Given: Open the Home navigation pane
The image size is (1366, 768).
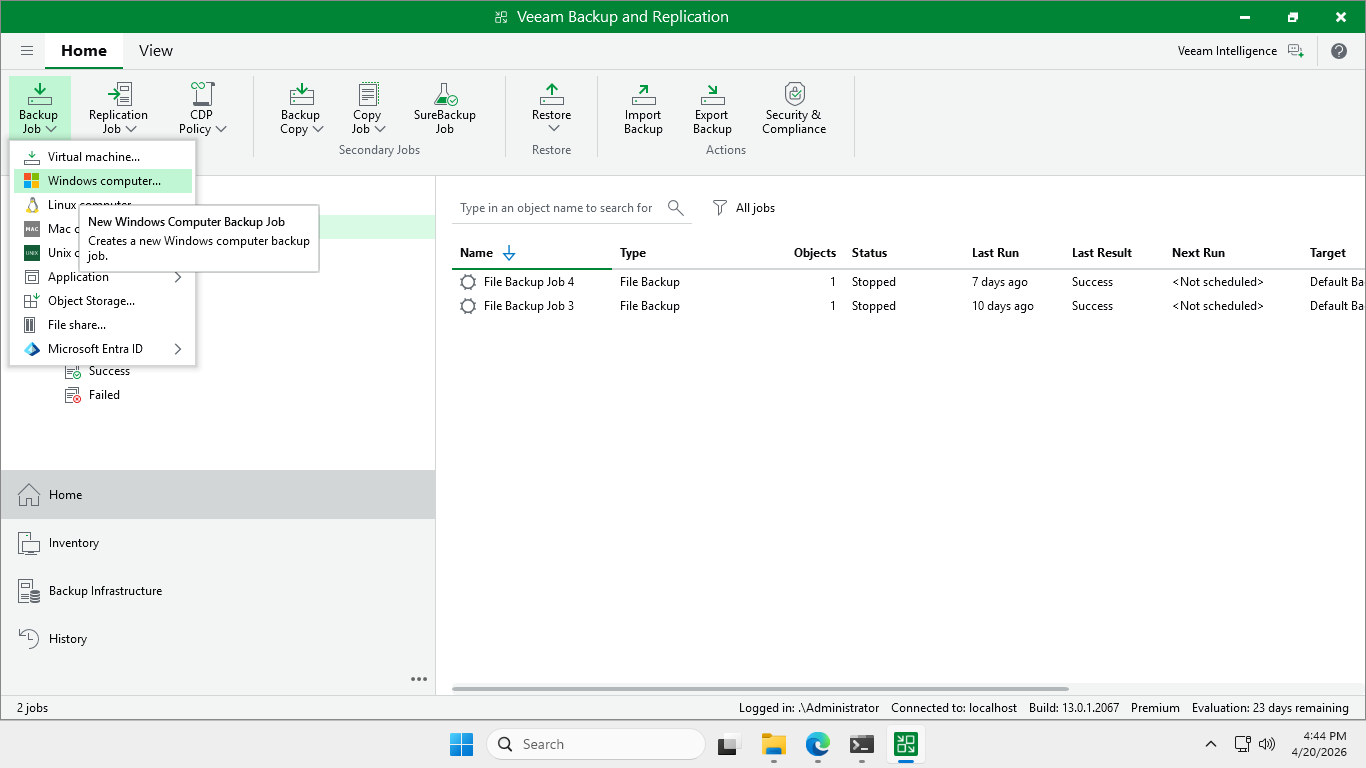Looking at the screenshot, I should click(218, 495).
